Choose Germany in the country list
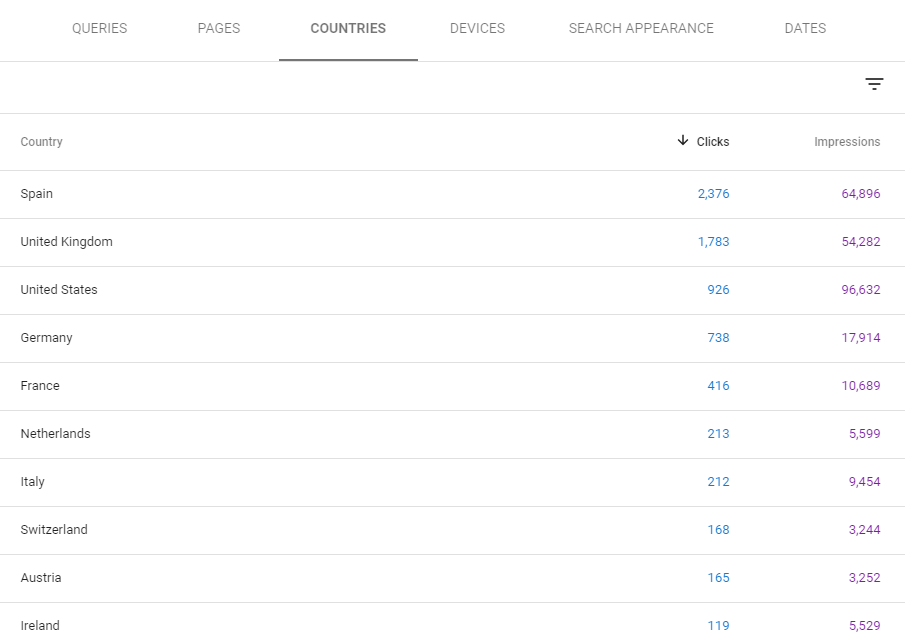Viewport: 905px width, 644px height. pyautogui.click(x=46, y=338)
